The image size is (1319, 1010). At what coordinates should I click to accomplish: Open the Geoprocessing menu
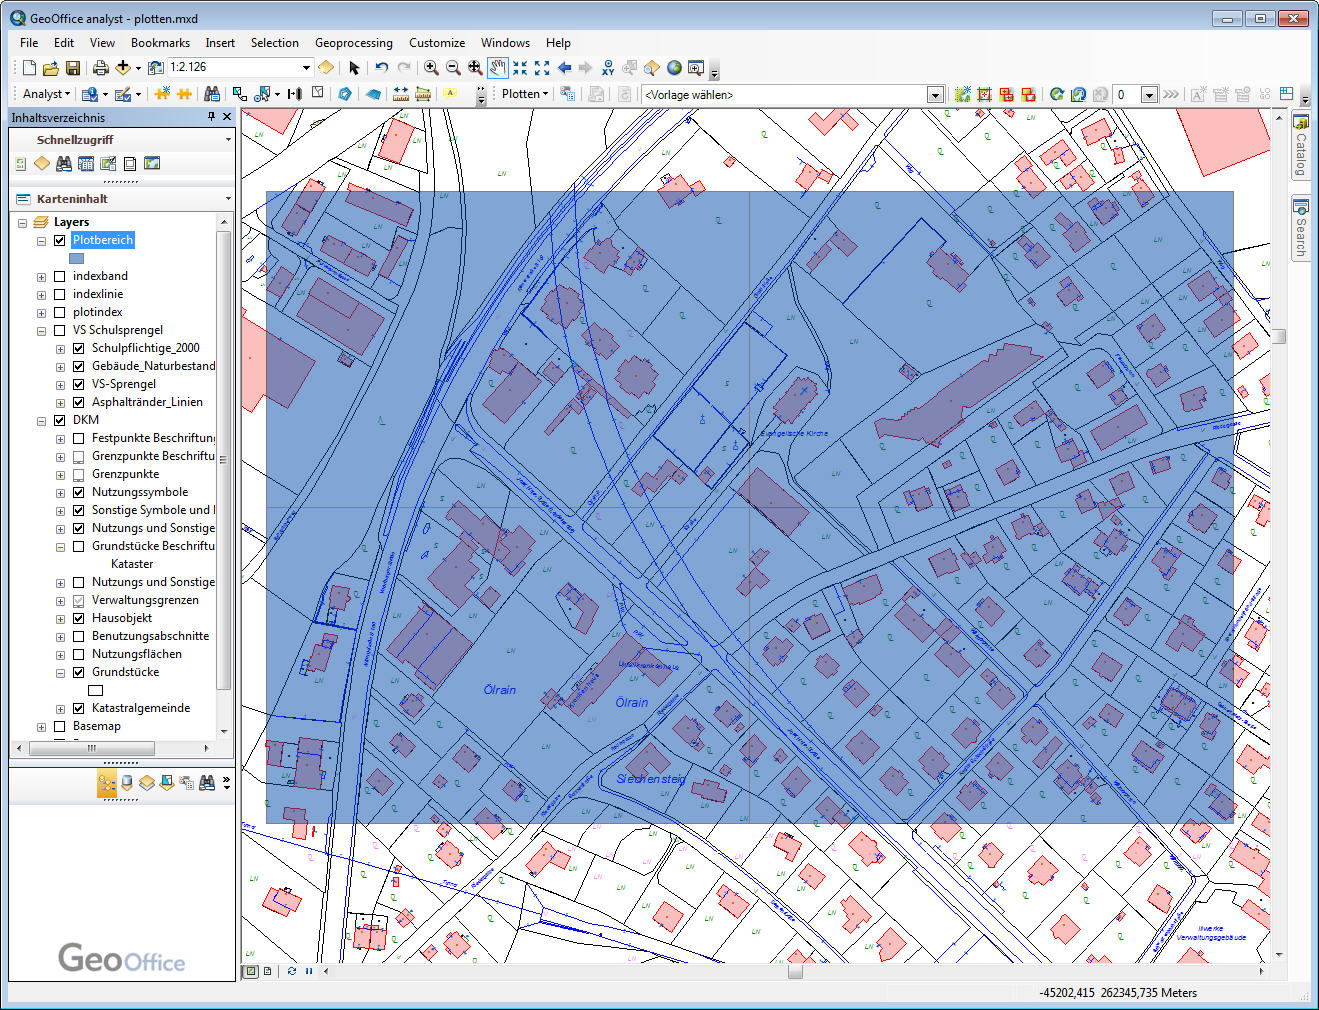pyautogui.click(x=353, y=42)
